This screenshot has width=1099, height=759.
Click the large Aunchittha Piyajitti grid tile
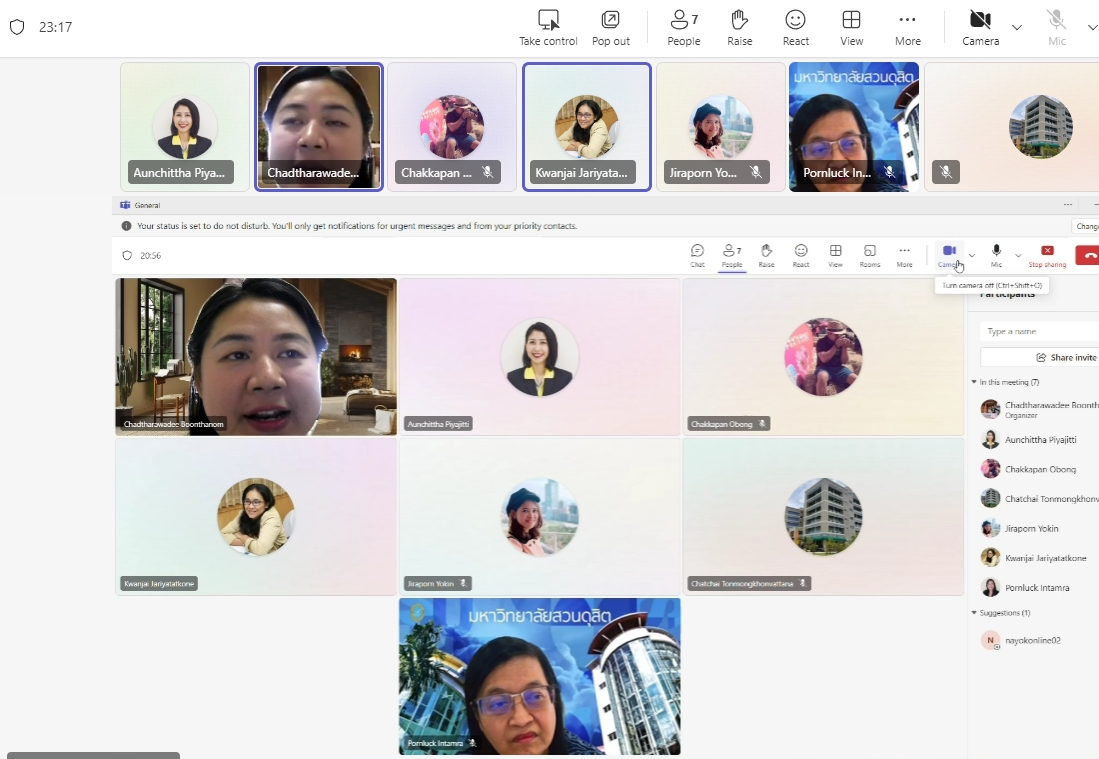[540, 357]
